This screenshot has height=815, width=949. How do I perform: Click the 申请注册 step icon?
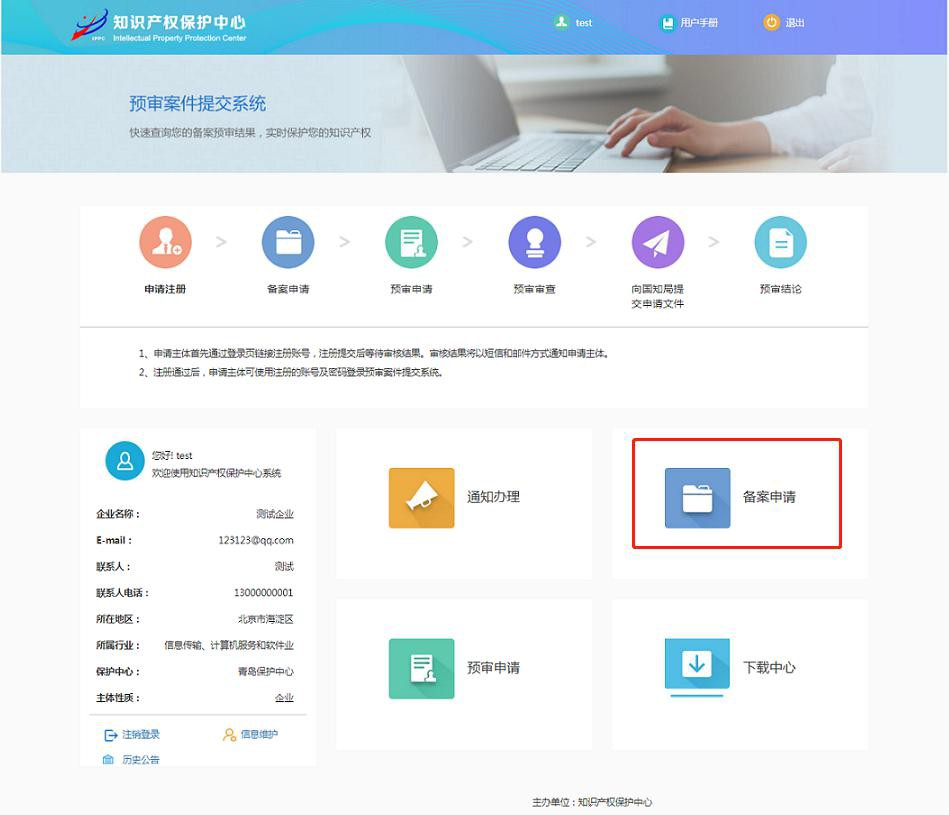coord(165,241)
